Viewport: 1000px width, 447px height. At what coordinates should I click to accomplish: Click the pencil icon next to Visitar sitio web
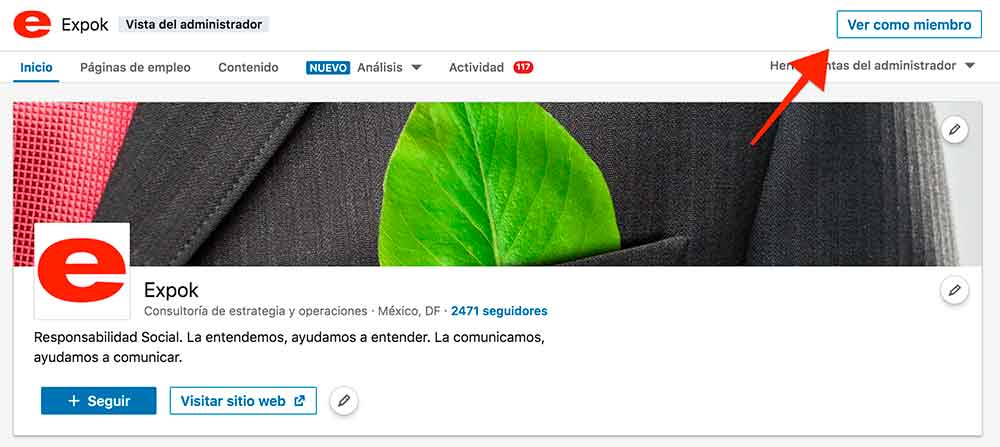(344, 401)
